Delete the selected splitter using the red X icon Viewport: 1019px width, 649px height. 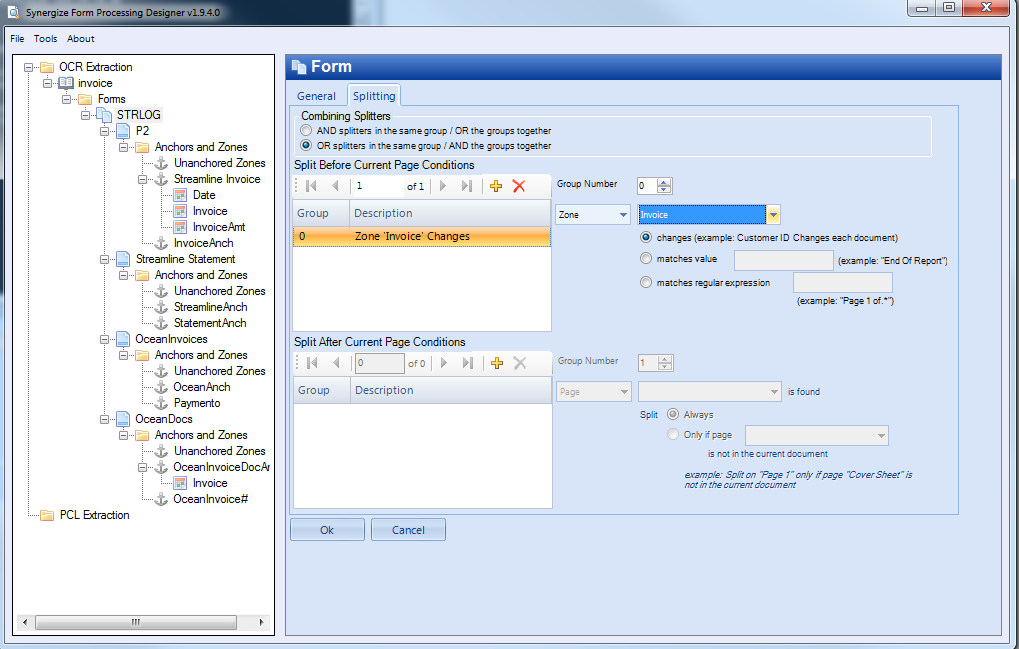point(518,186)
